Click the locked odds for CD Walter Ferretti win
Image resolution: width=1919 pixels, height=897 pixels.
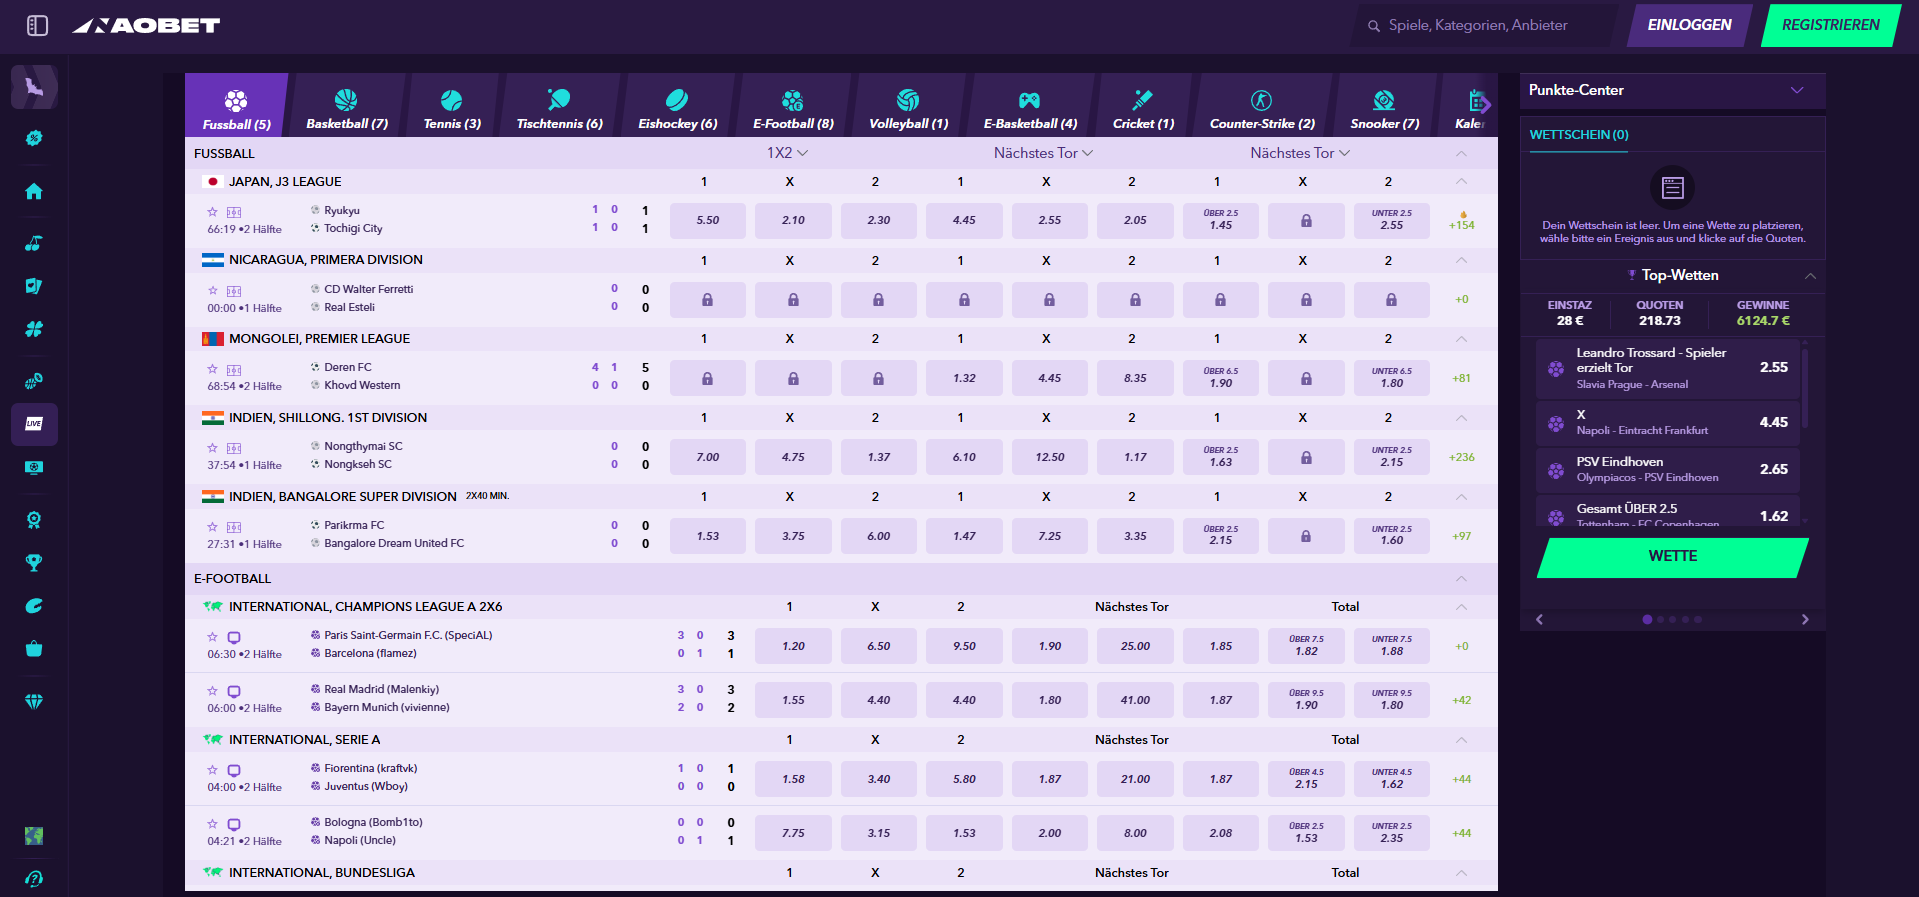point(708,299)
